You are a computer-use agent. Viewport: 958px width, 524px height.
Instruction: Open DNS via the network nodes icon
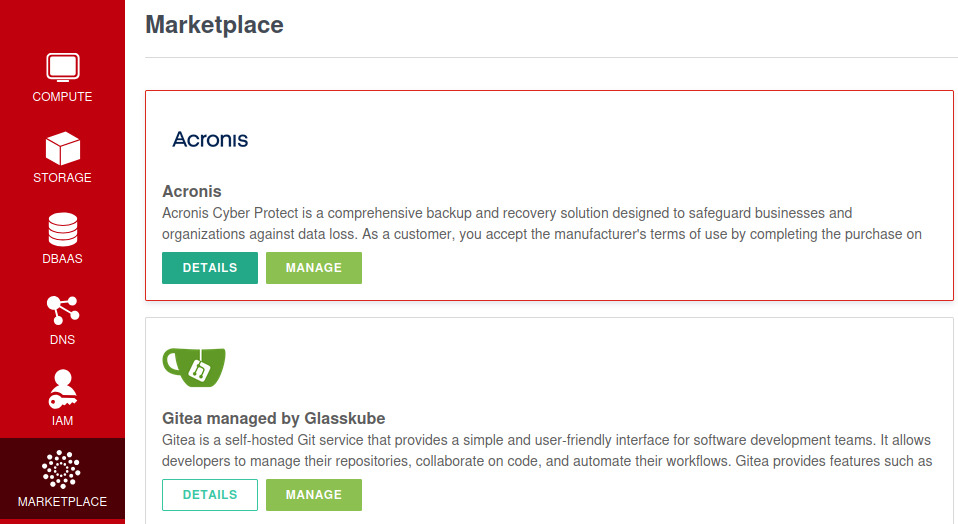click(62, 311)
